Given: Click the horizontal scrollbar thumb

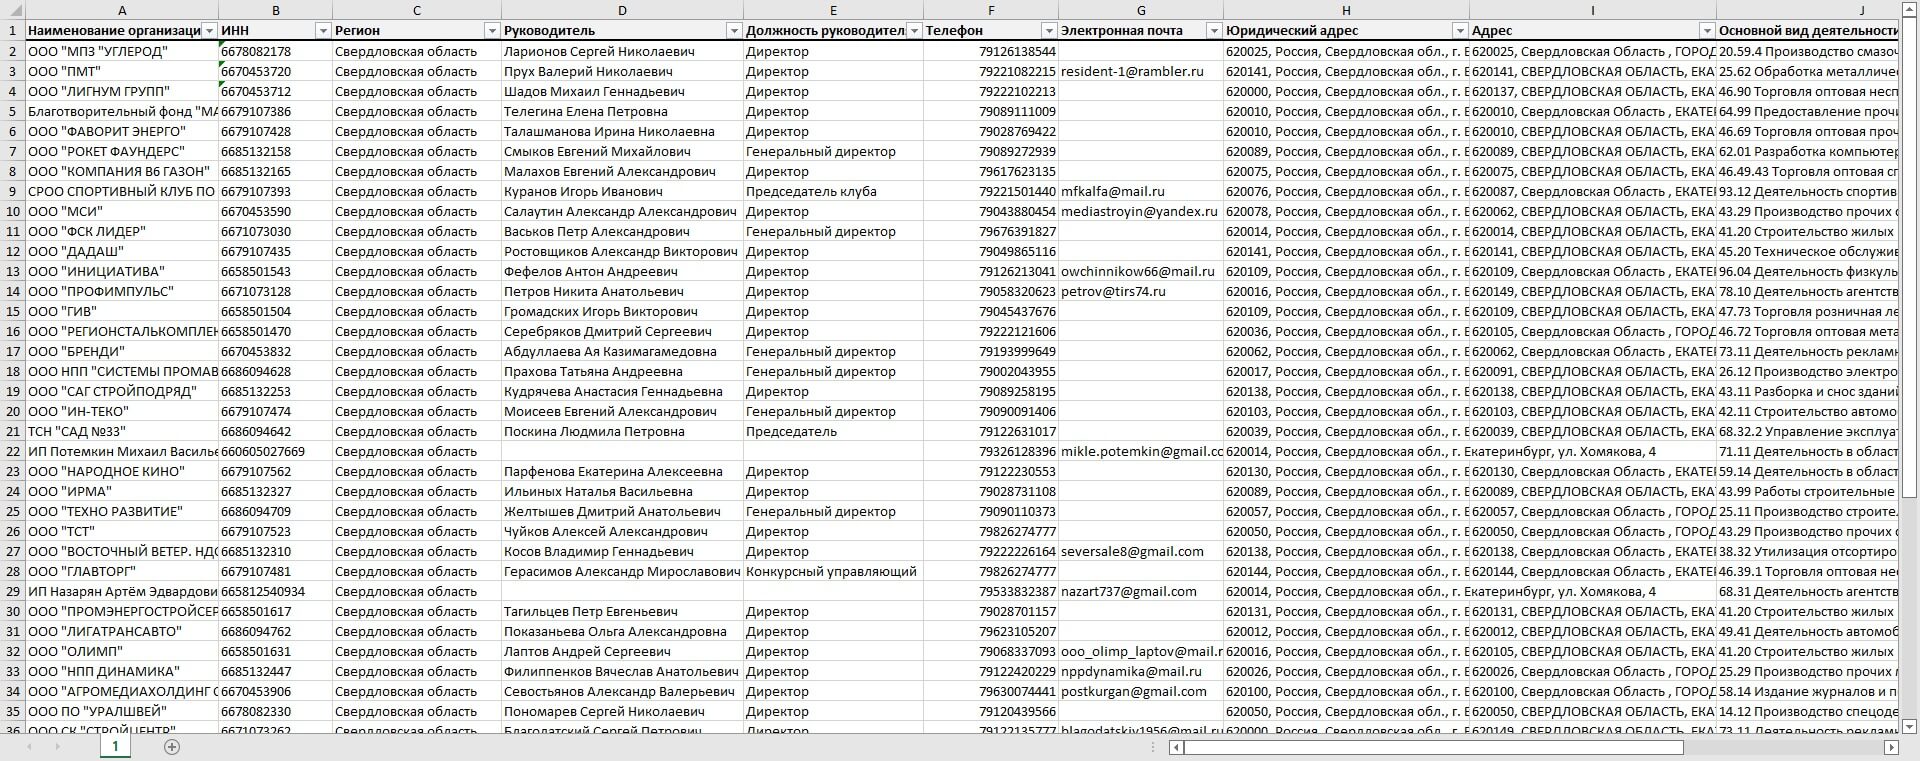Looking at the screenshot, I should pyautogui.click(x=1434, y=747).
